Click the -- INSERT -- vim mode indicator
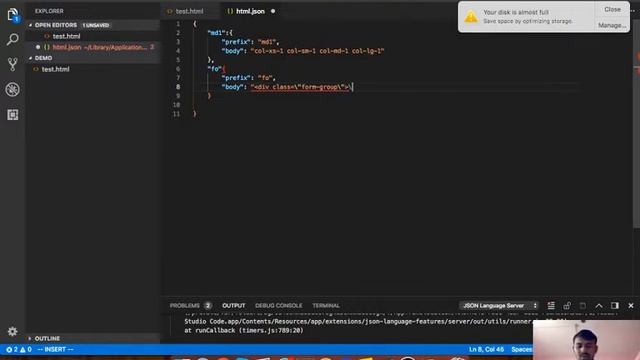The width and height of the screenshot is (640, 360). click(x=55, y=350)
